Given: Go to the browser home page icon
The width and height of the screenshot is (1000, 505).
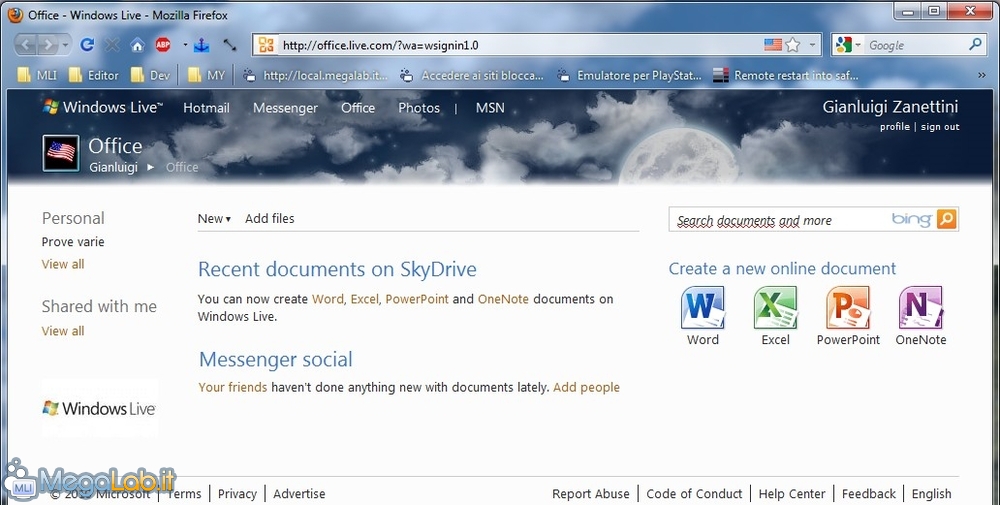Looking at the screenshot, I should [x=137, y=45].
